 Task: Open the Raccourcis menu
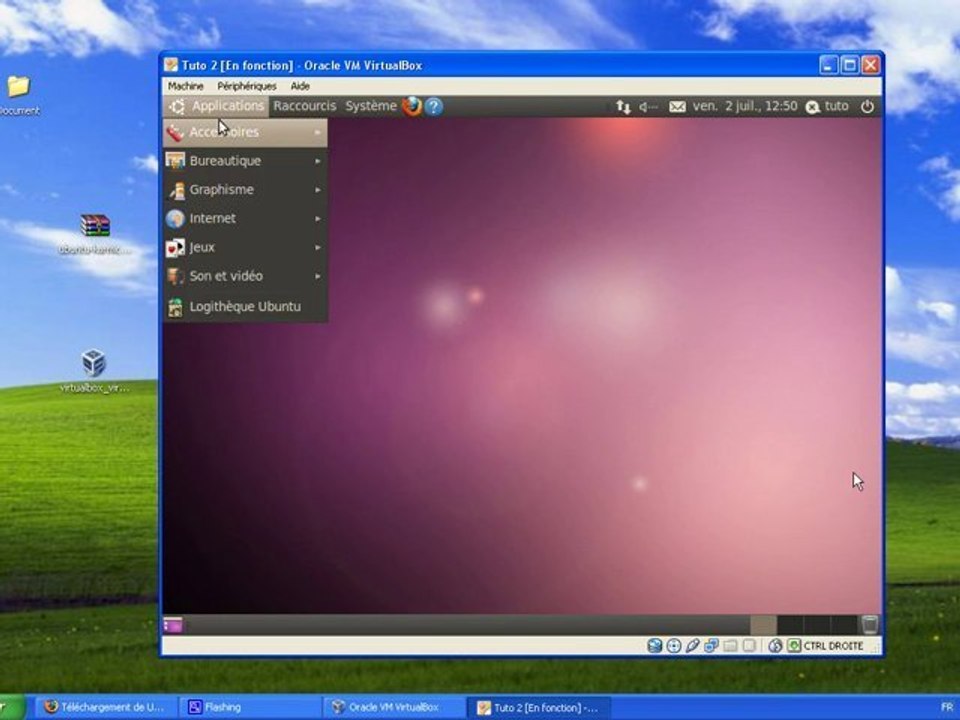click(305, 106)
